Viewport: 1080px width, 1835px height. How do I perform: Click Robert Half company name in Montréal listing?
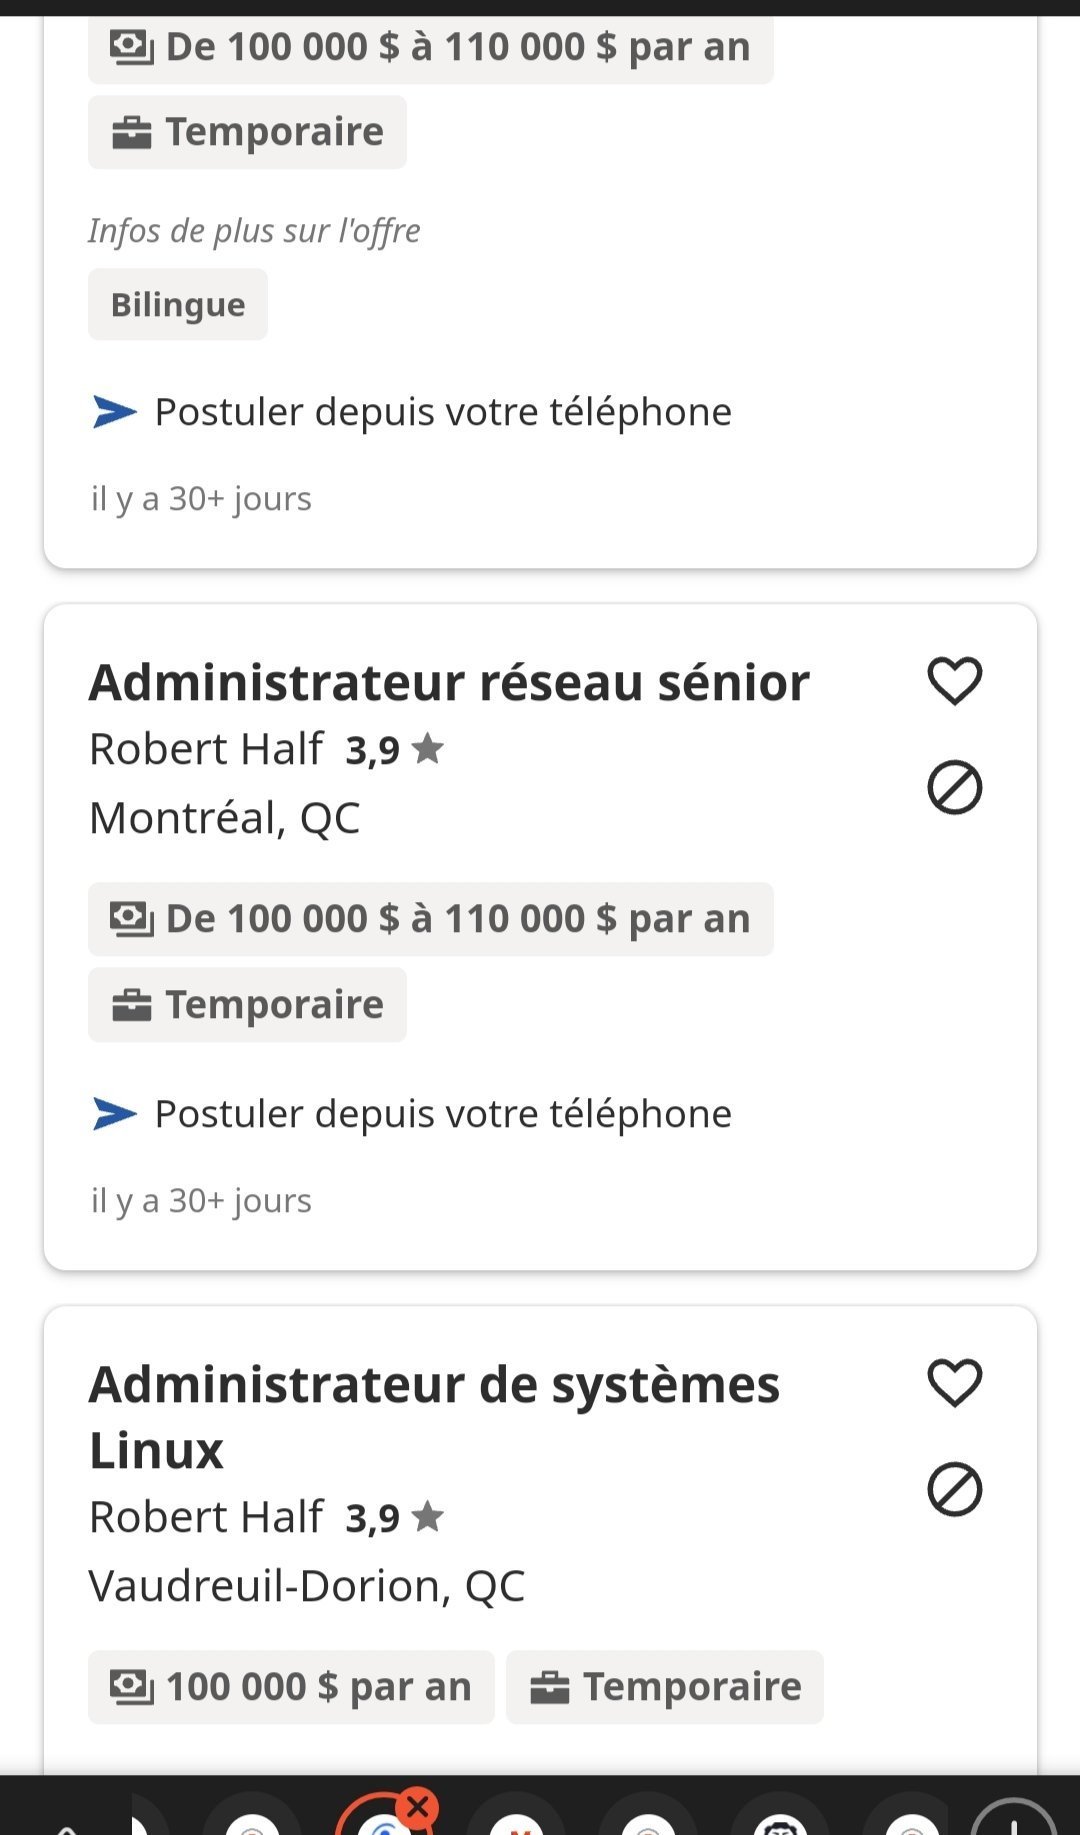click(x=206, y=749)
